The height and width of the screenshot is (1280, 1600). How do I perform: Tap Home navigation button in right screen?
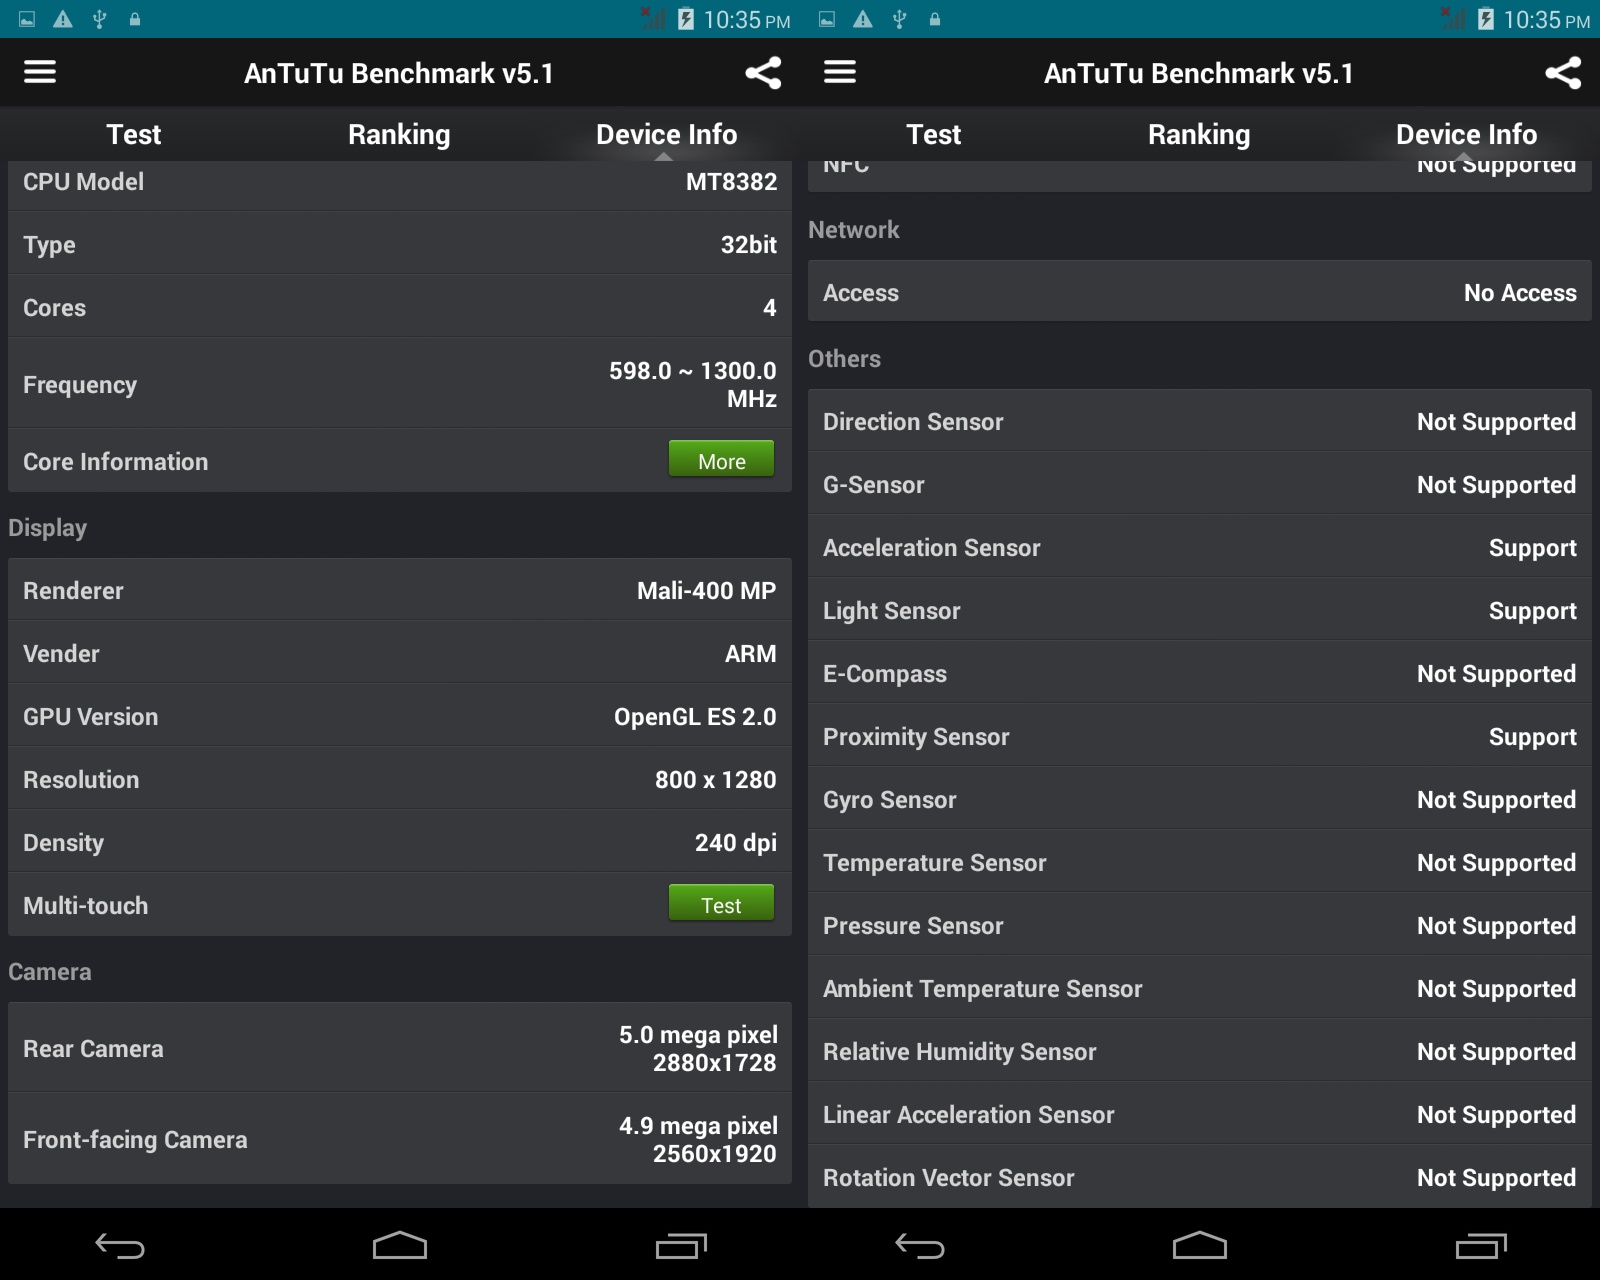point(1200,1245)
